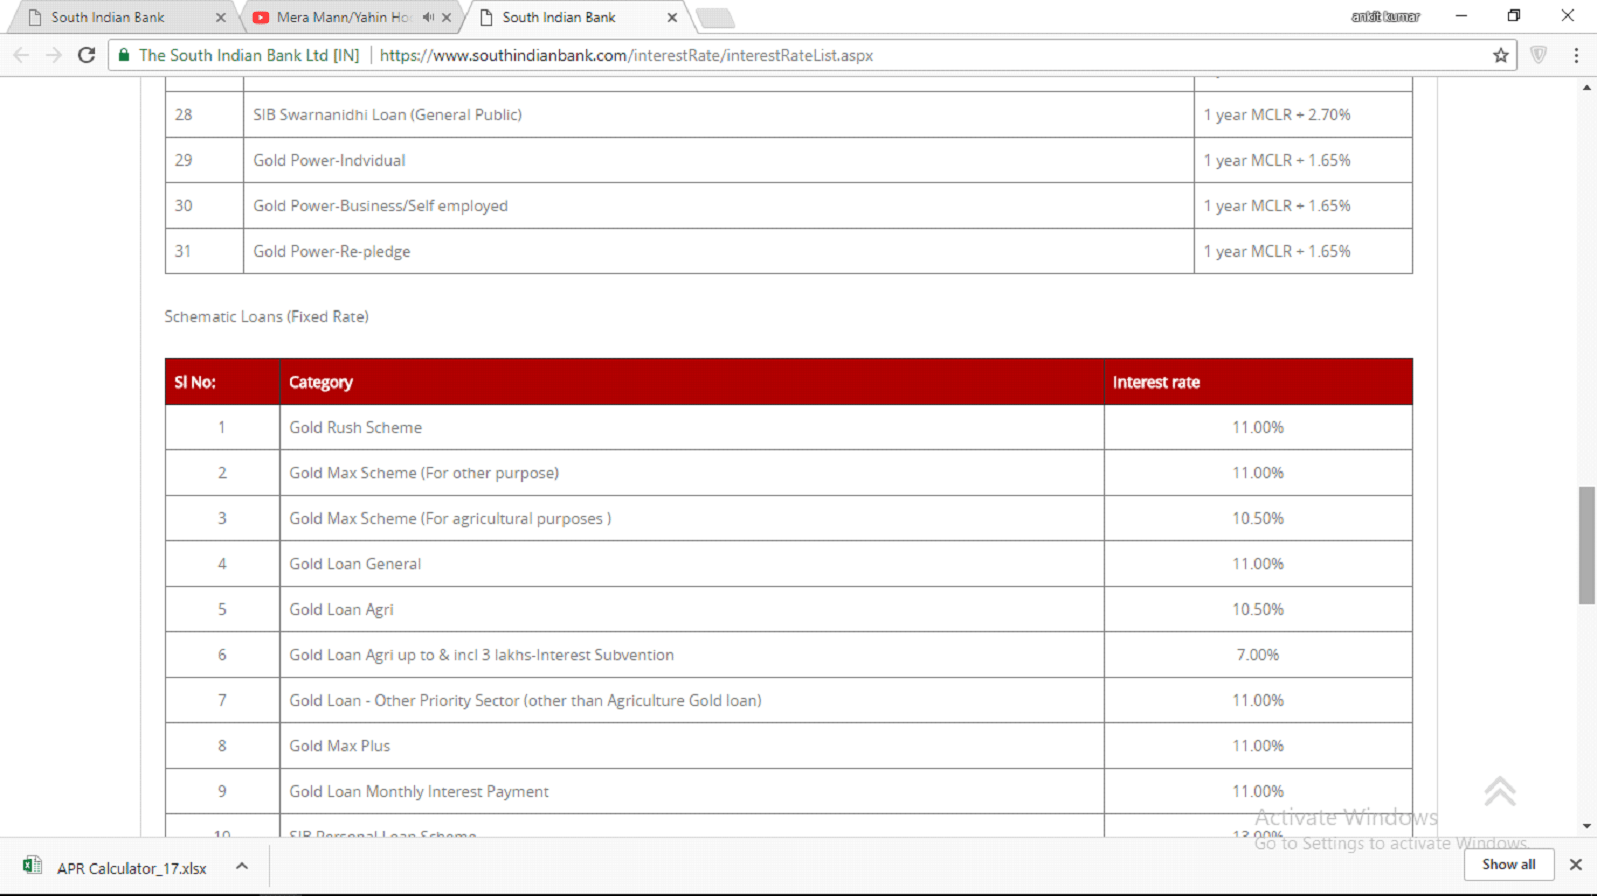Click the Excel file icon in downloads bar
Viewport: 1597px width, 896px height.
coord(32,866)
